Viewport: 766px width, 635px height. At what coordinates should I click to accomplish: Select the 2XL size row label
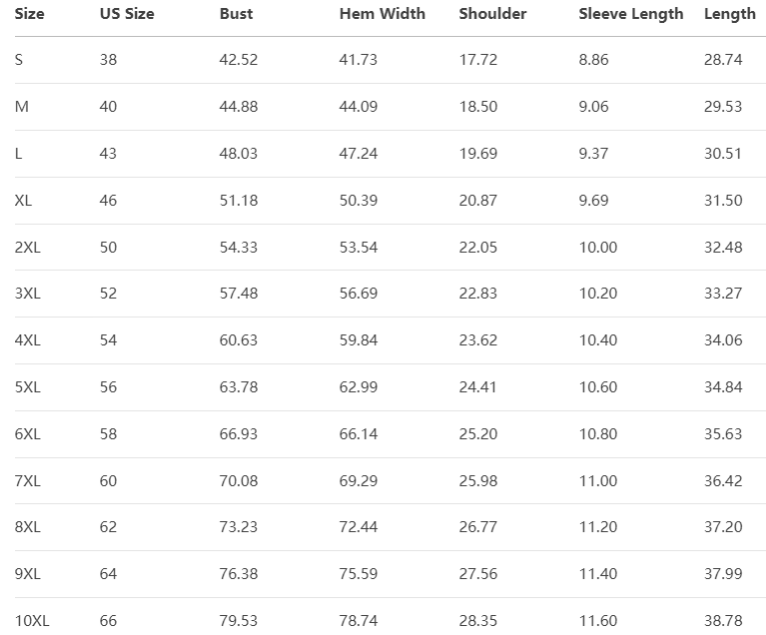[27, 247]
